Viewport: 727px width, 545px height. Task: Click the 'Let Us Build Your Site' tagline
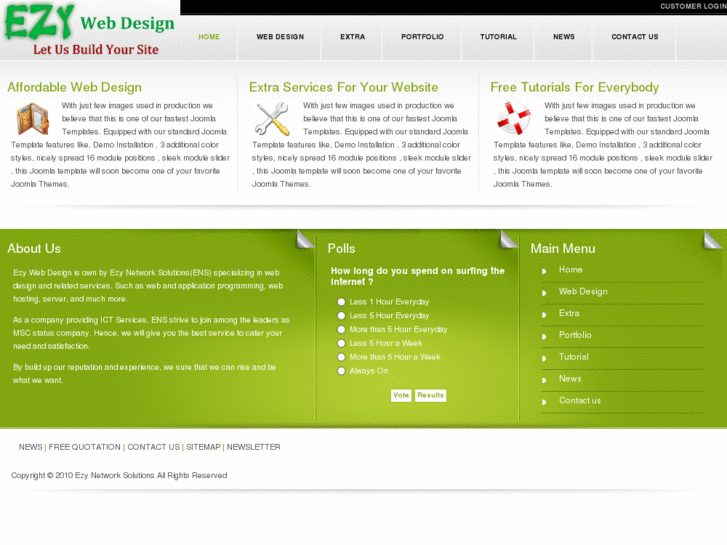click(96, 50)
